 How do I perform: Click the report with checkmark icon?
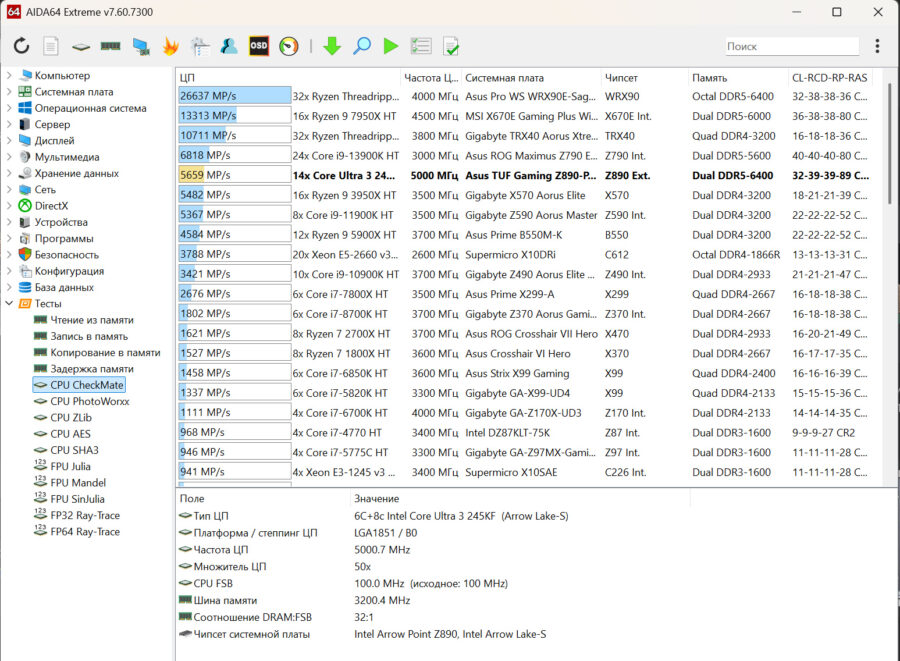(x=451, y=46)
